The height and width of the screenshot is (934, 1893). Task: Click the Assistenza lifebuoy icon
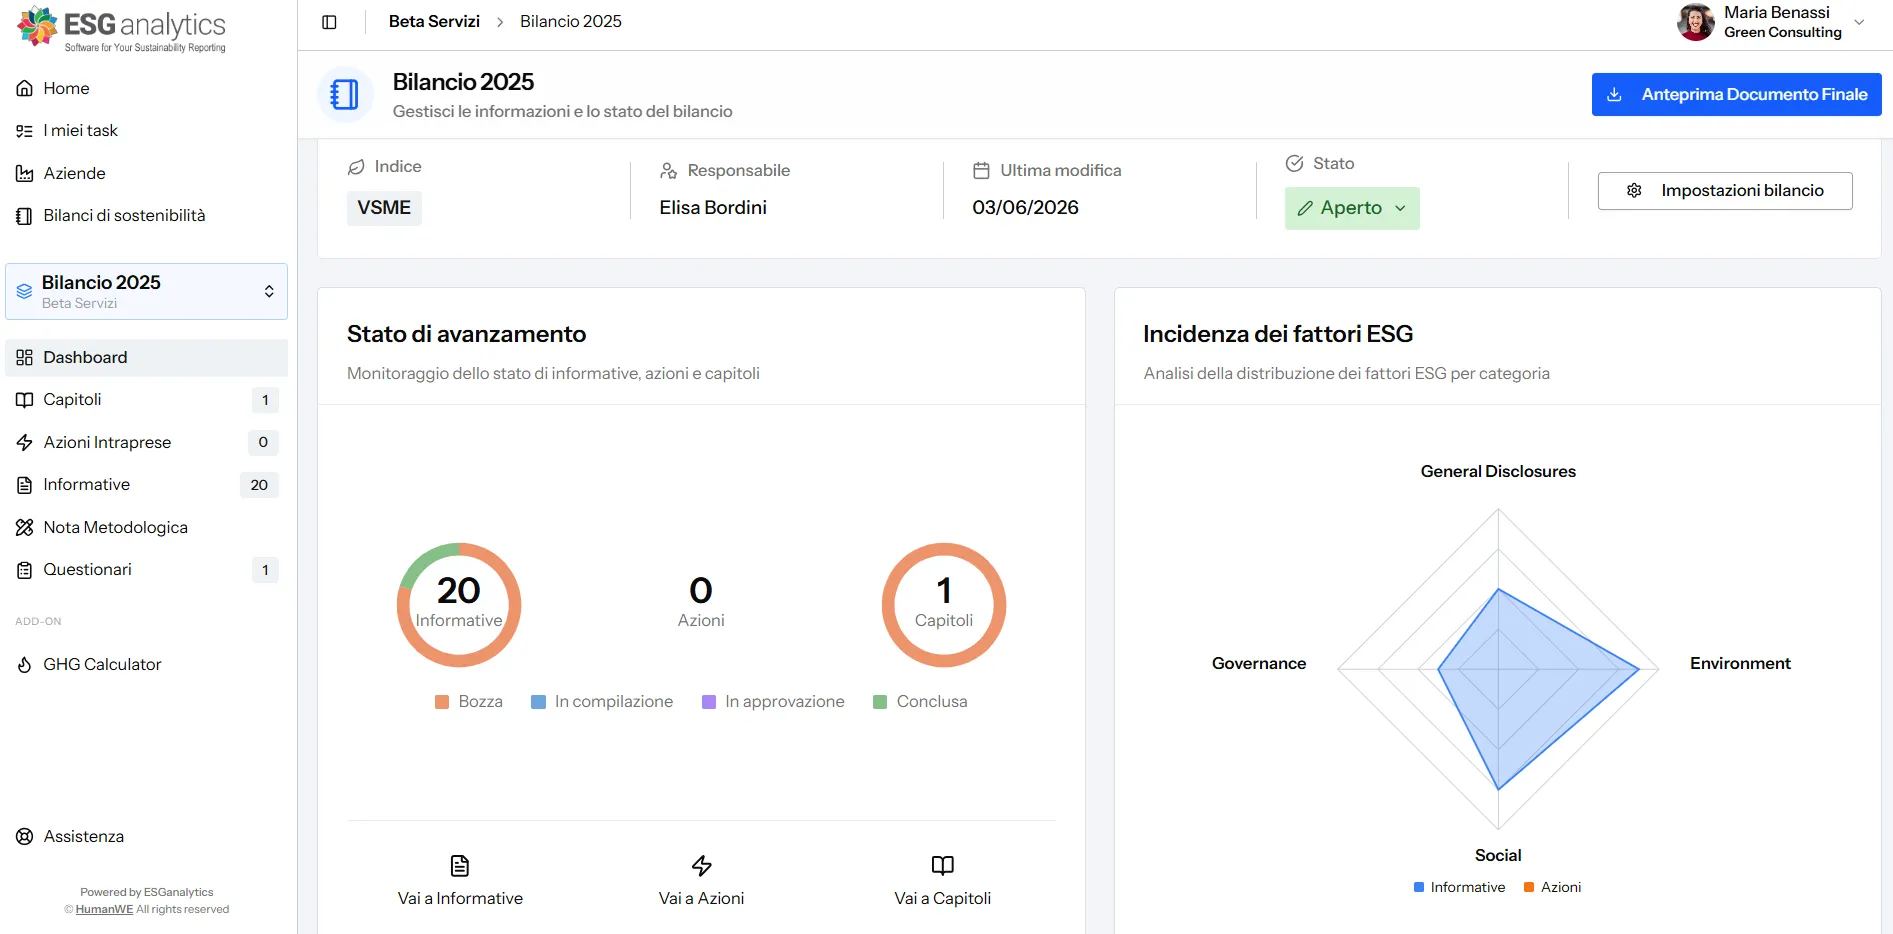(x=25, y=837)
